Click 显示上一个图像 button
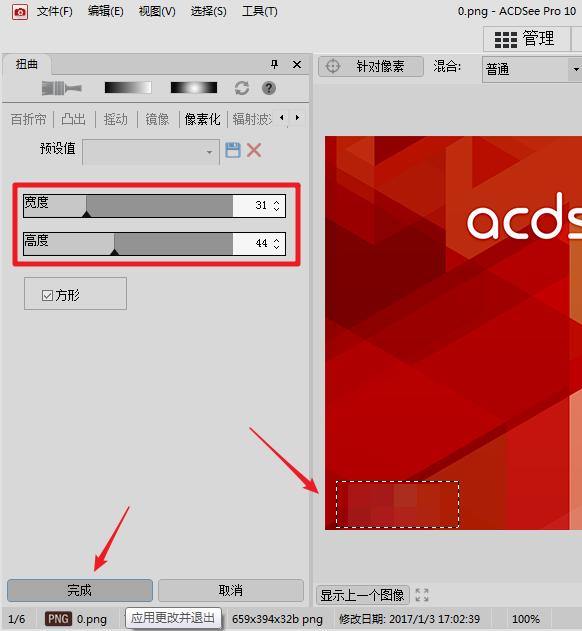Screen dimensions: 582x631 363,595
